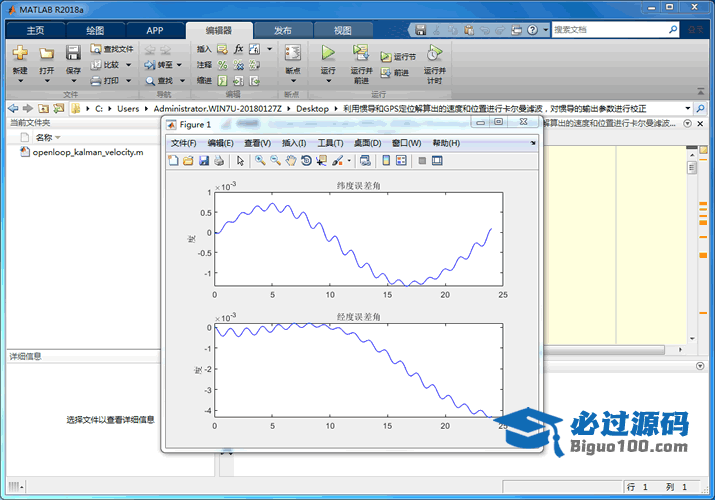Toggle the Insert Colorbar button in Figure 1
Image resolution: width=715 pixels, height=500 pixels.
pyautogui.click(x=386, y=160)
